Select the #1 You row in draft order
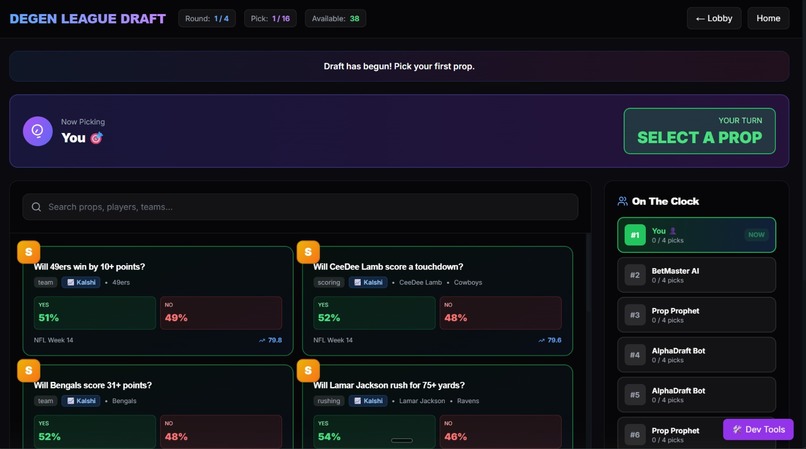The height and width of the screenshot is (449, 806). coord(697,235)
